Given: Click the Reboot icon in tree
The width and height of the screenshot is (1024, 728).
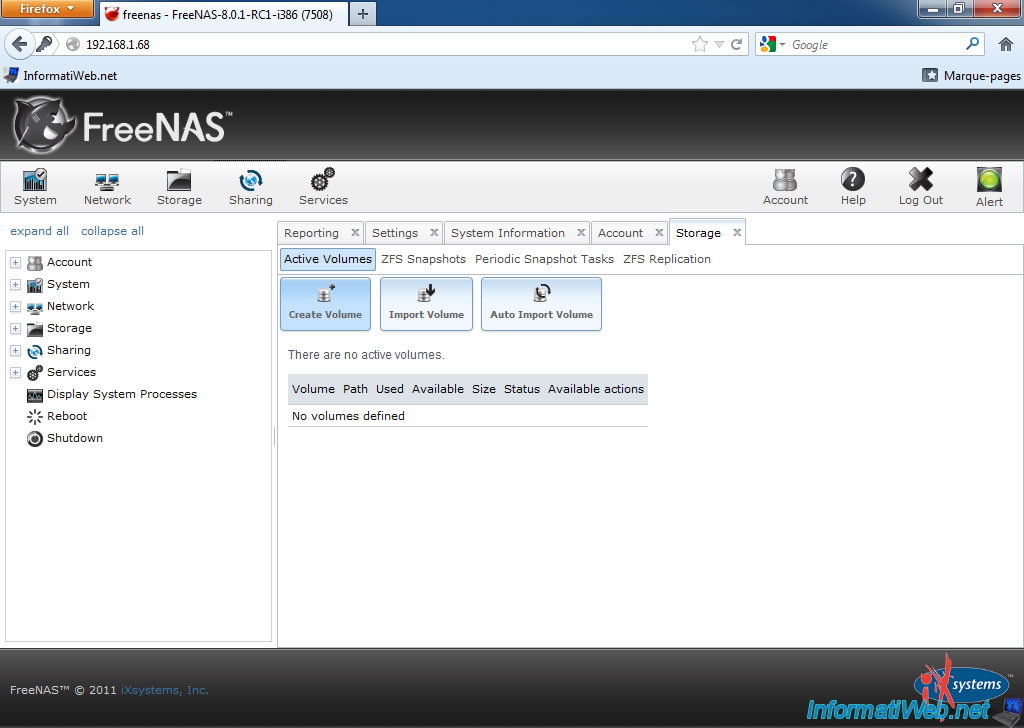Looking at the screenshot, I should click(35, 417).
